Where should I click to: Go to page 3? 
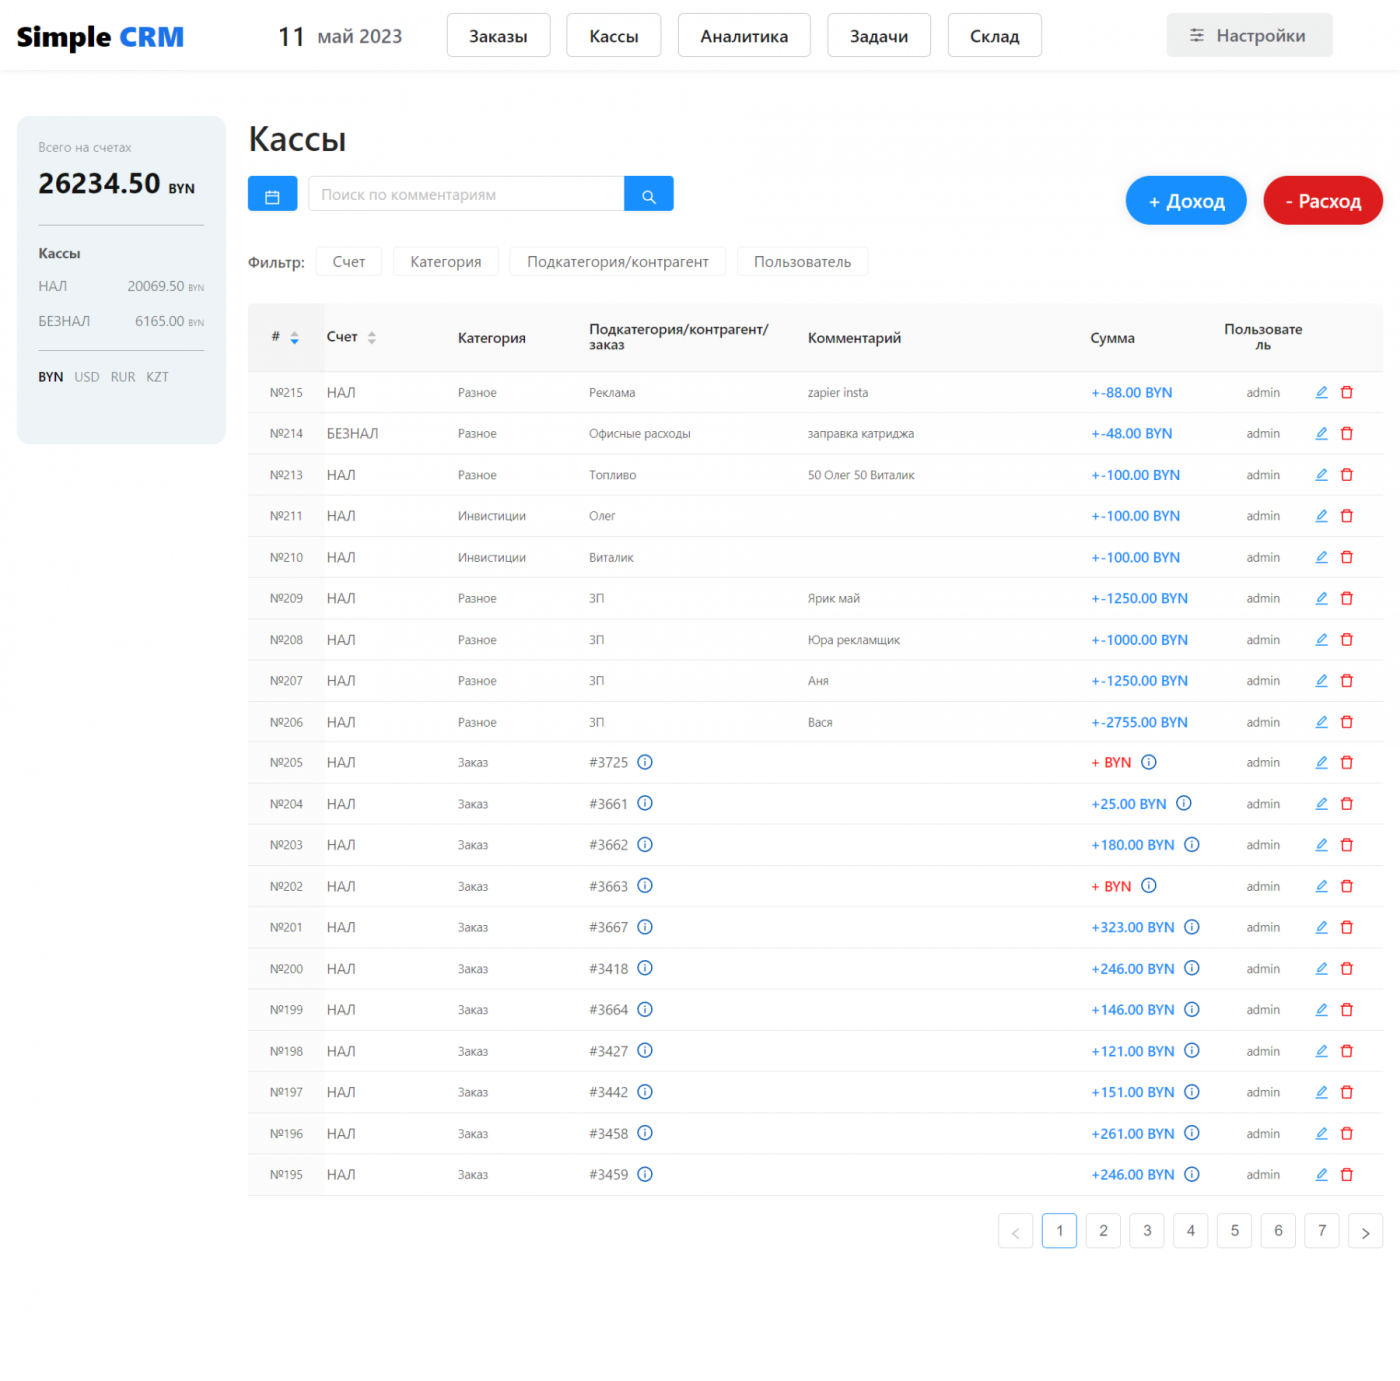click(1147, 1231)
